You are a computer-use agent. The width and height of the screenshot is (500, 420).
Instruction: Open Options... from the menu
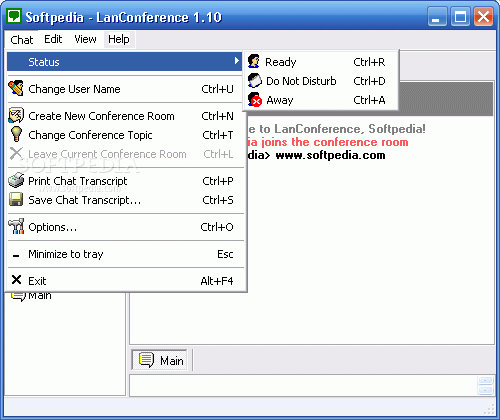point(125,227)
